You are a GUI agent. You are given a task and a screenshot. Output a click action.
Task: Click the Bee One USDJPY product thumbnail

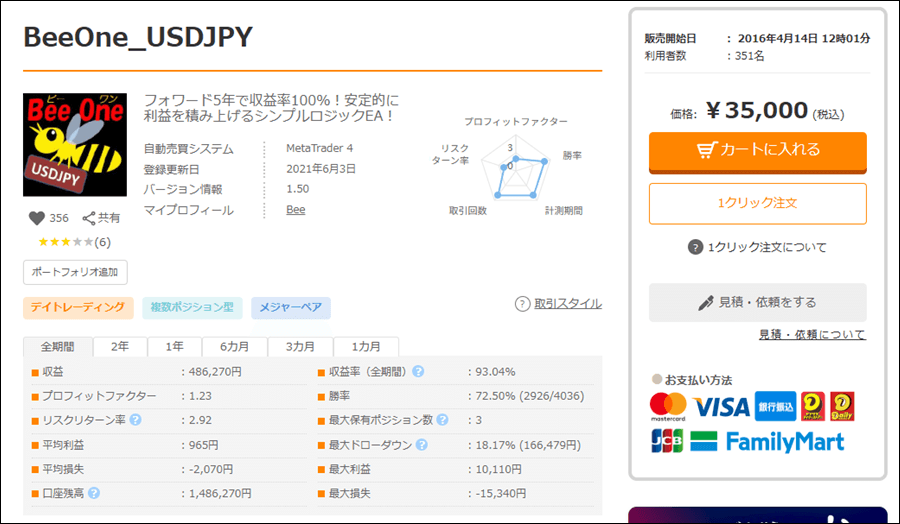(75, 145)
